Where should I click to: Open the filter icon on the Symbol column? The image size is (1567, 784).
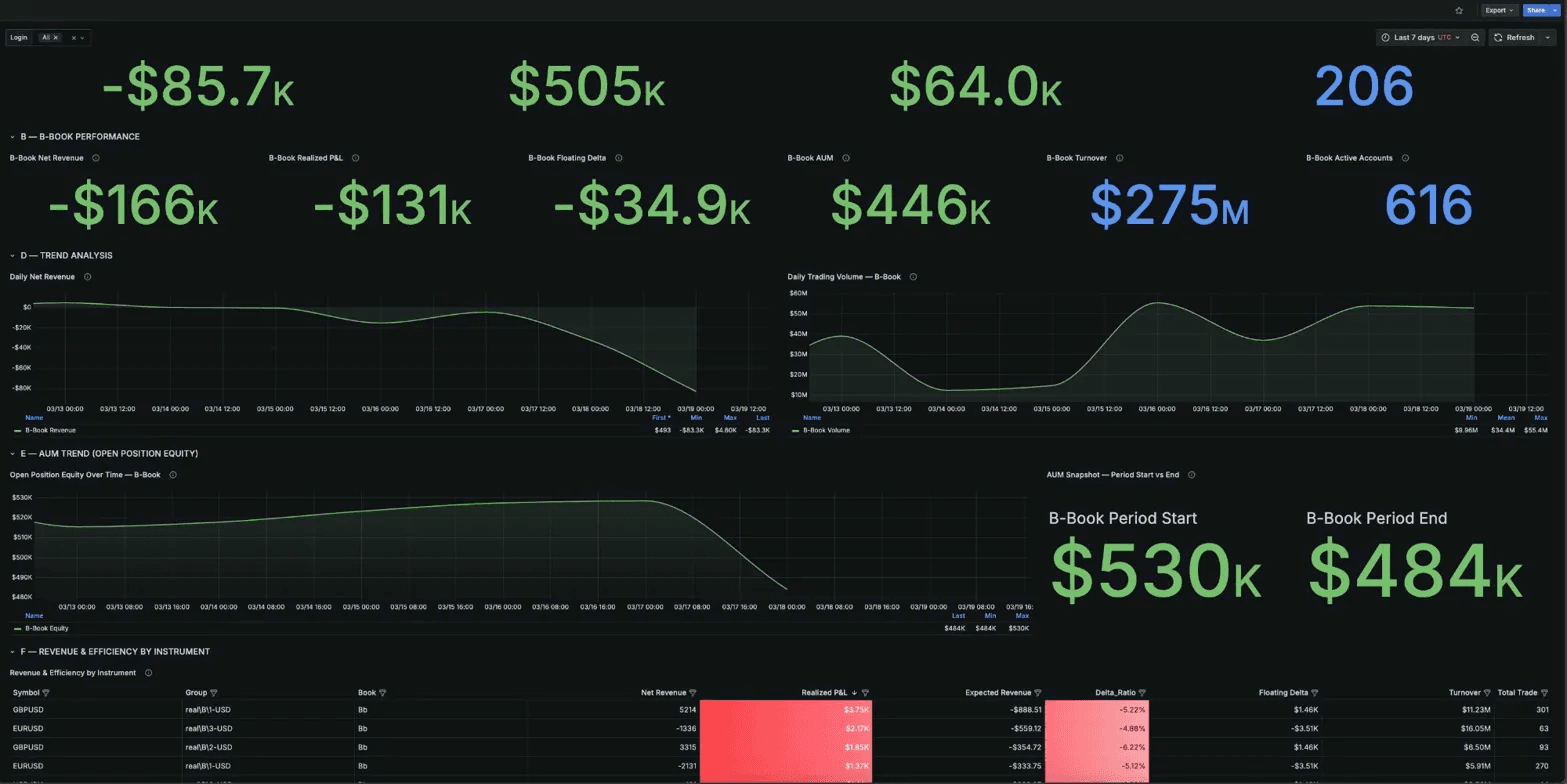(x=45, y=692)
